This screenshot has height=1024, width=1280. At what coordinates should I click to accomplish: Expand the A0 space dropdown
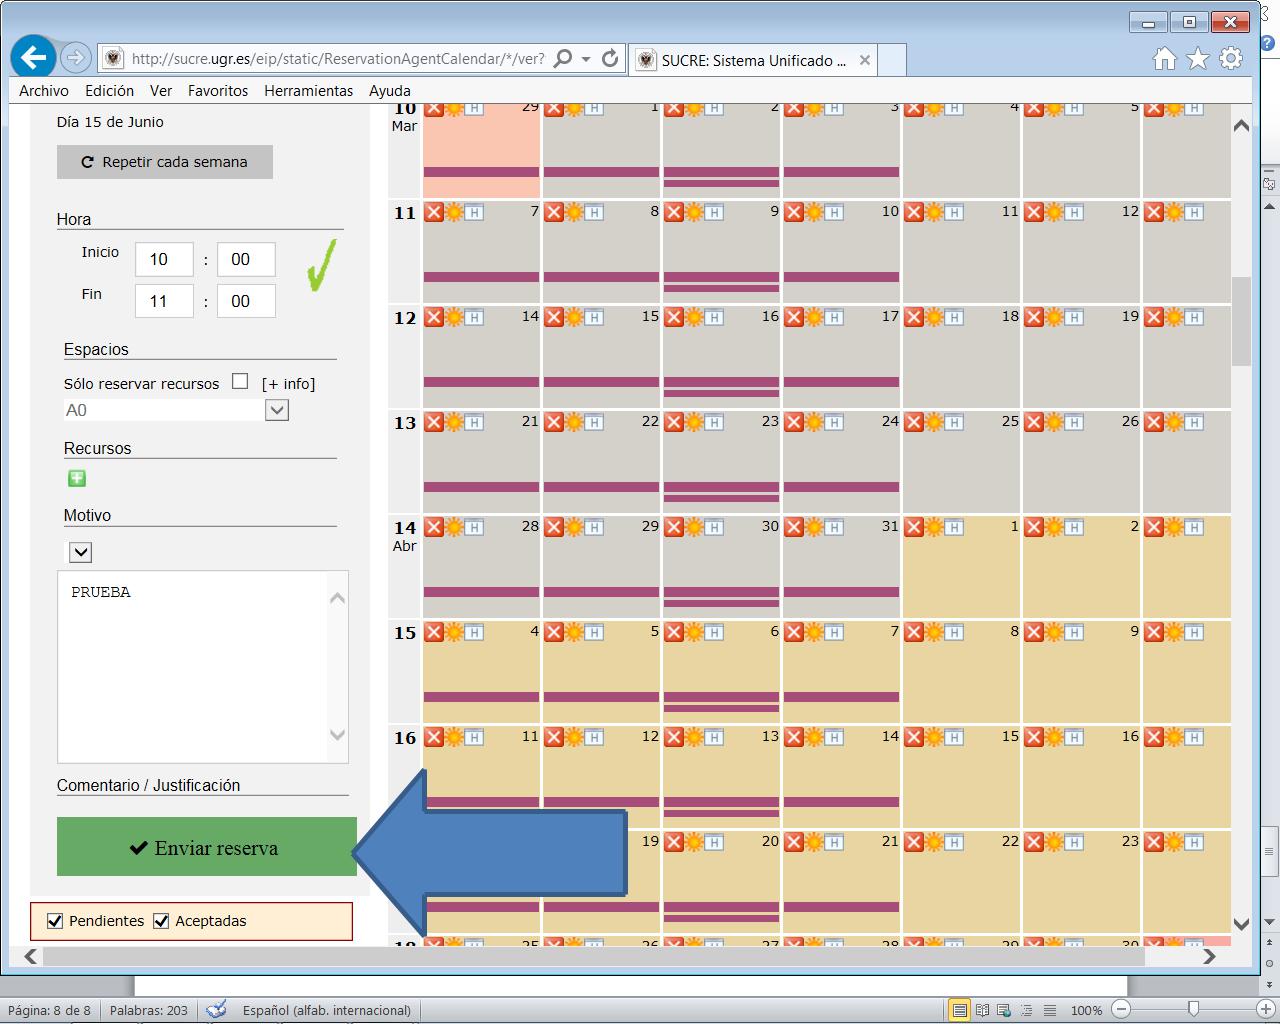pos(277,410)
